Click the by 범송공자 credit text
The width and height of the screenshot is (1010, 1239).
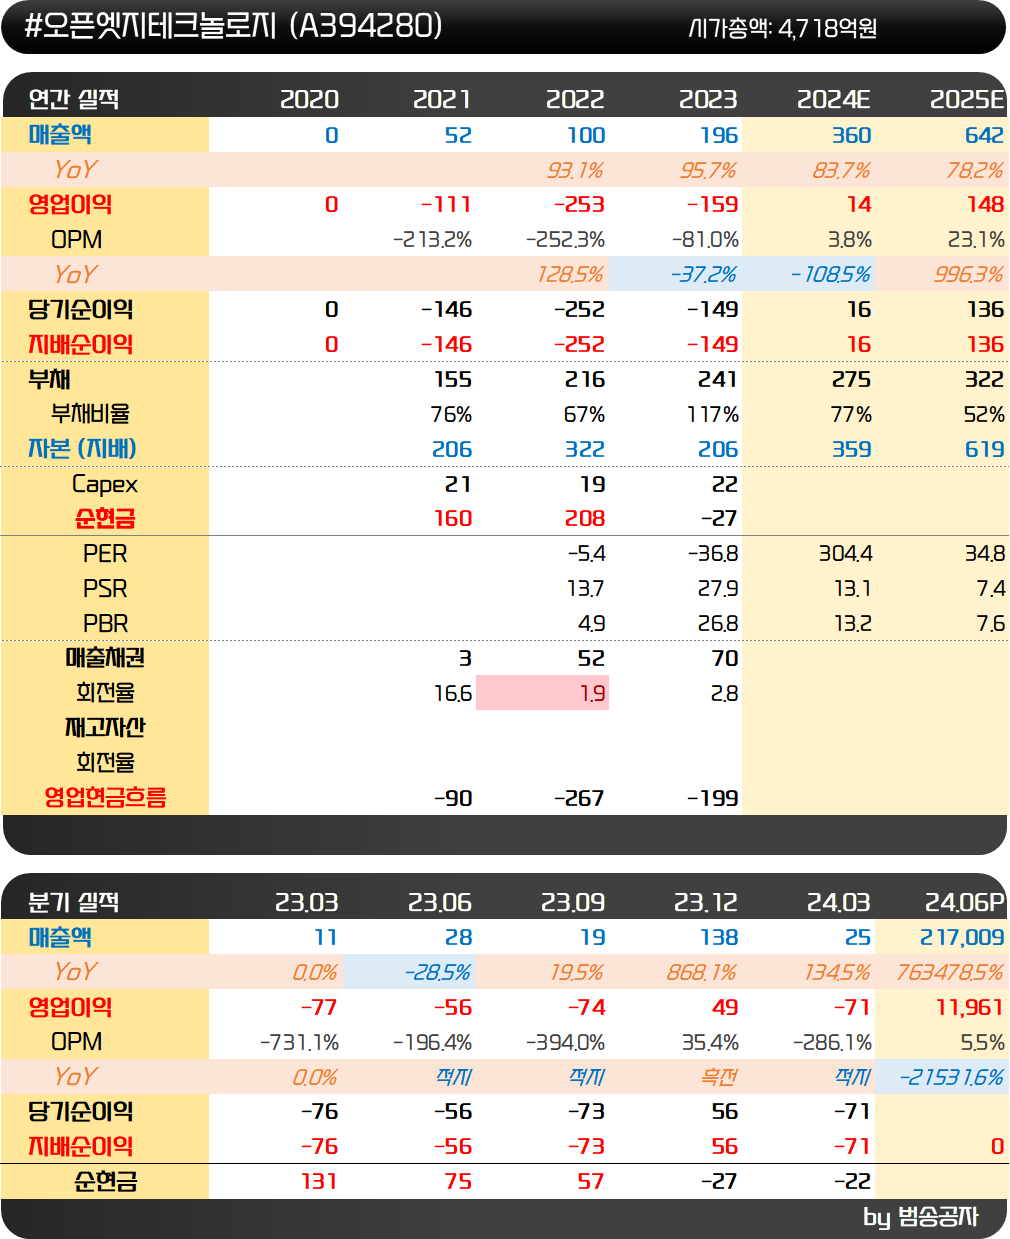[x=920, y=1217]
